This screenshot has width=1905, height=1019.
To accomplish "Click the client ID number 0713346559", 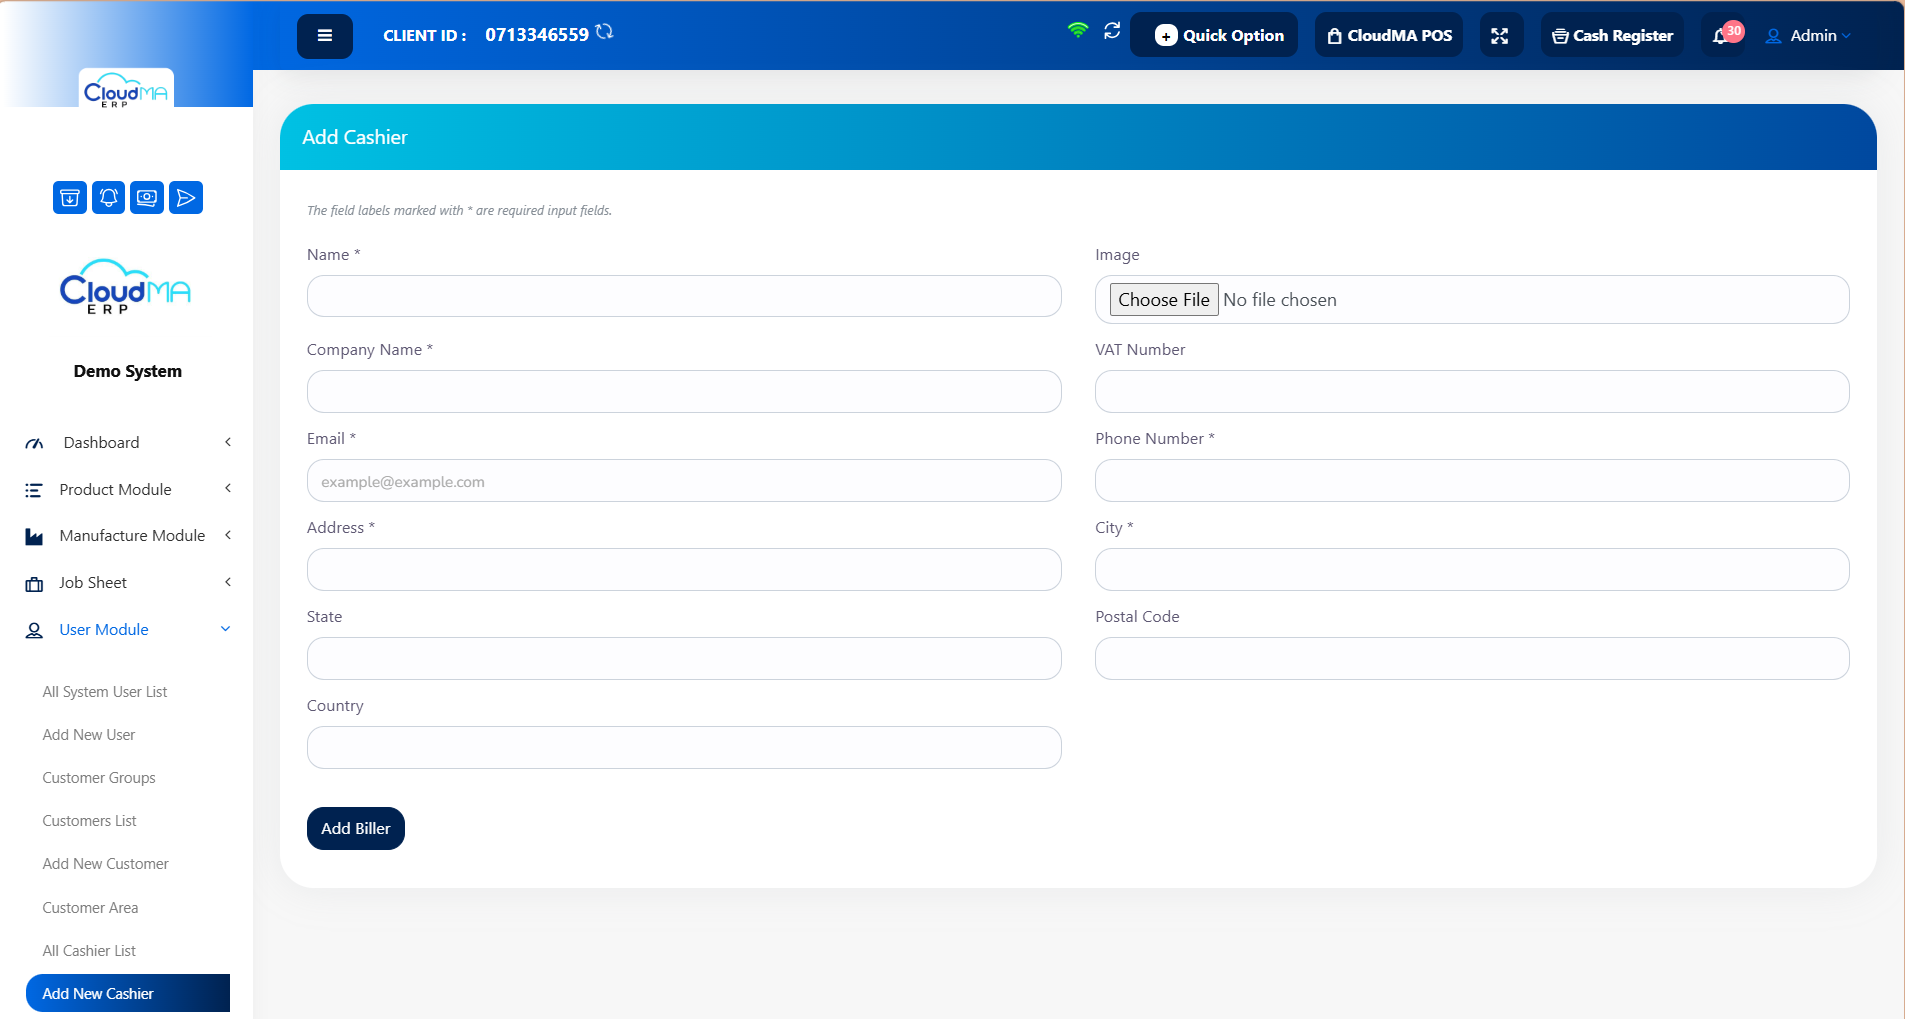I will click(537, 34).
